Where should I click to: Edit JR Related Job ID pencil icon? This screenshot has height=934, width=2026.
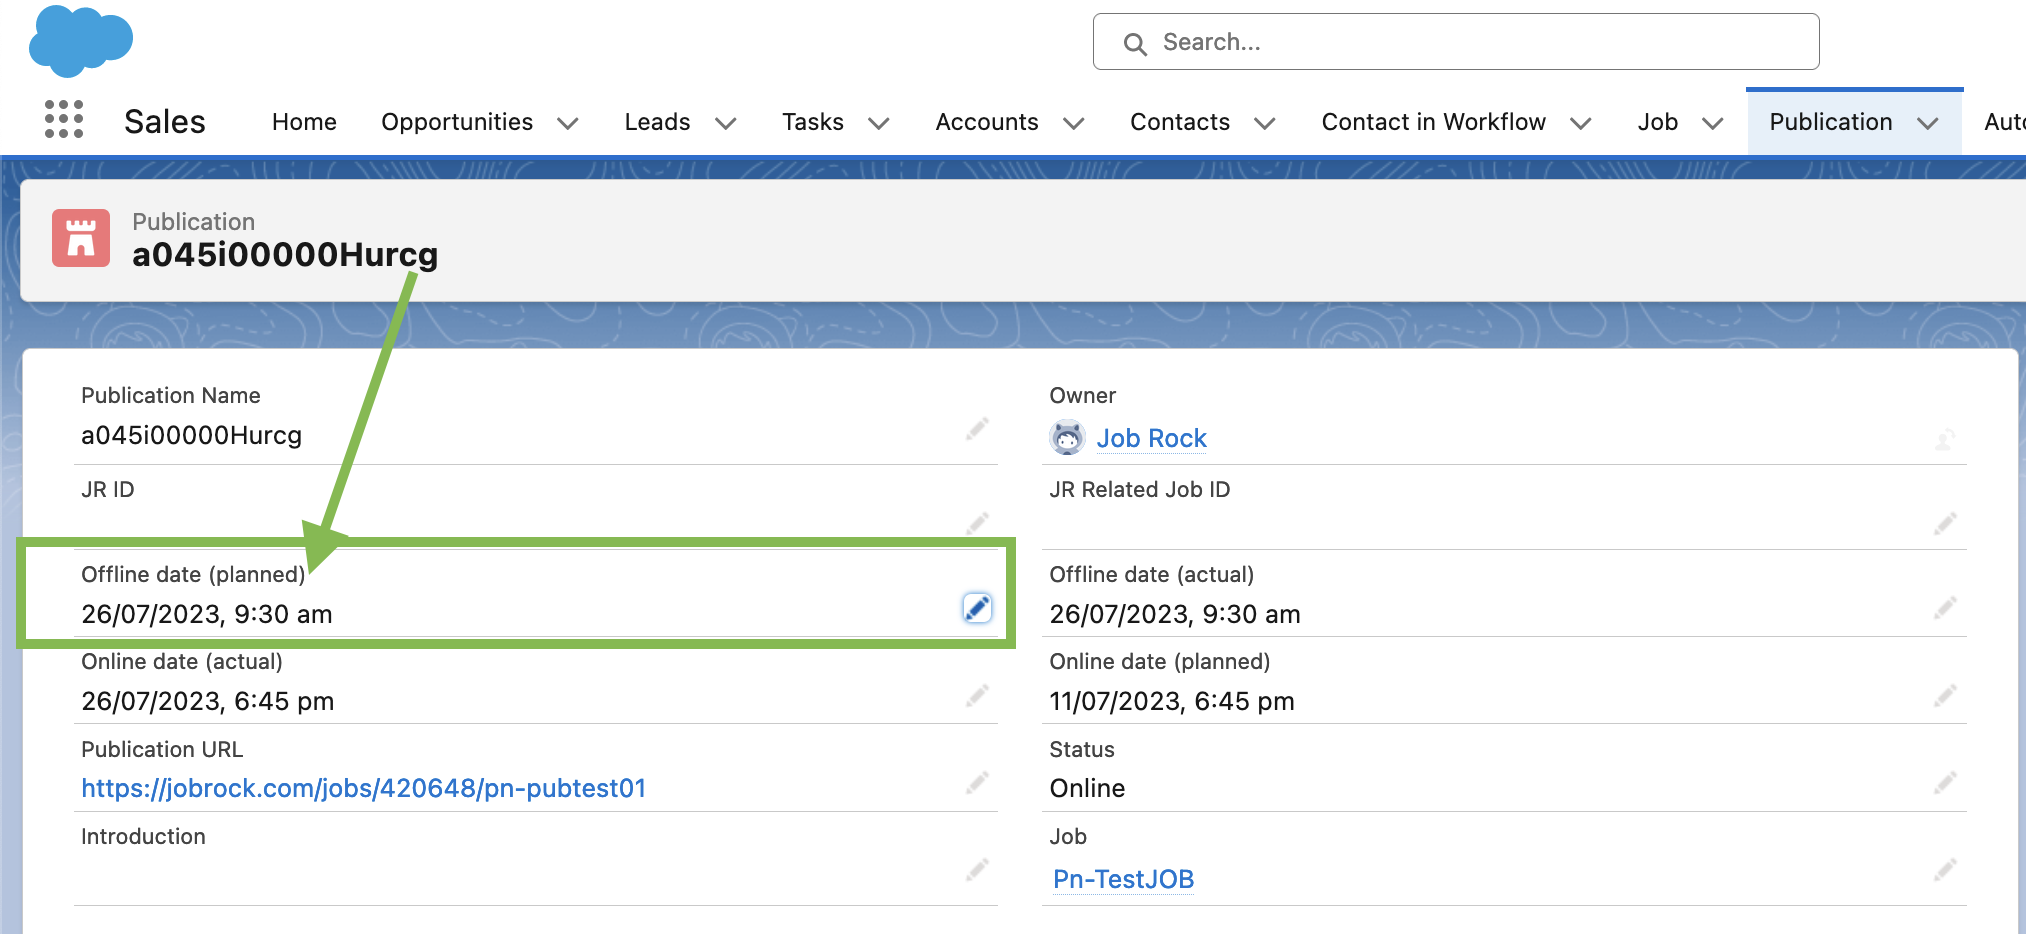coord(1945,523)
